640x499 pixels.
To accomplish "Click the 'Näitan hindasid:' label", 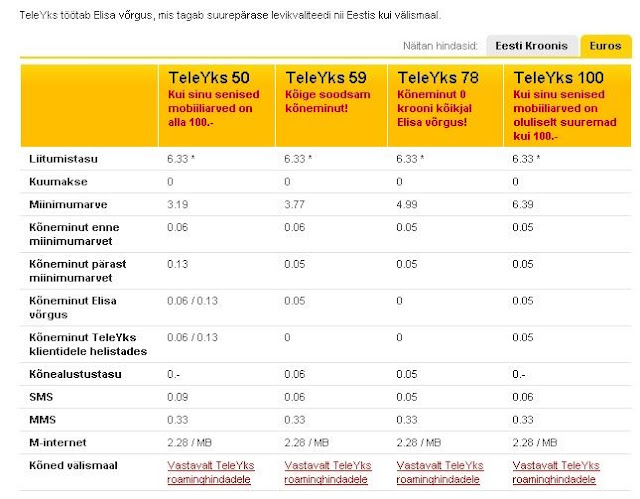I will pyautogui.click(x=440, y=46).
